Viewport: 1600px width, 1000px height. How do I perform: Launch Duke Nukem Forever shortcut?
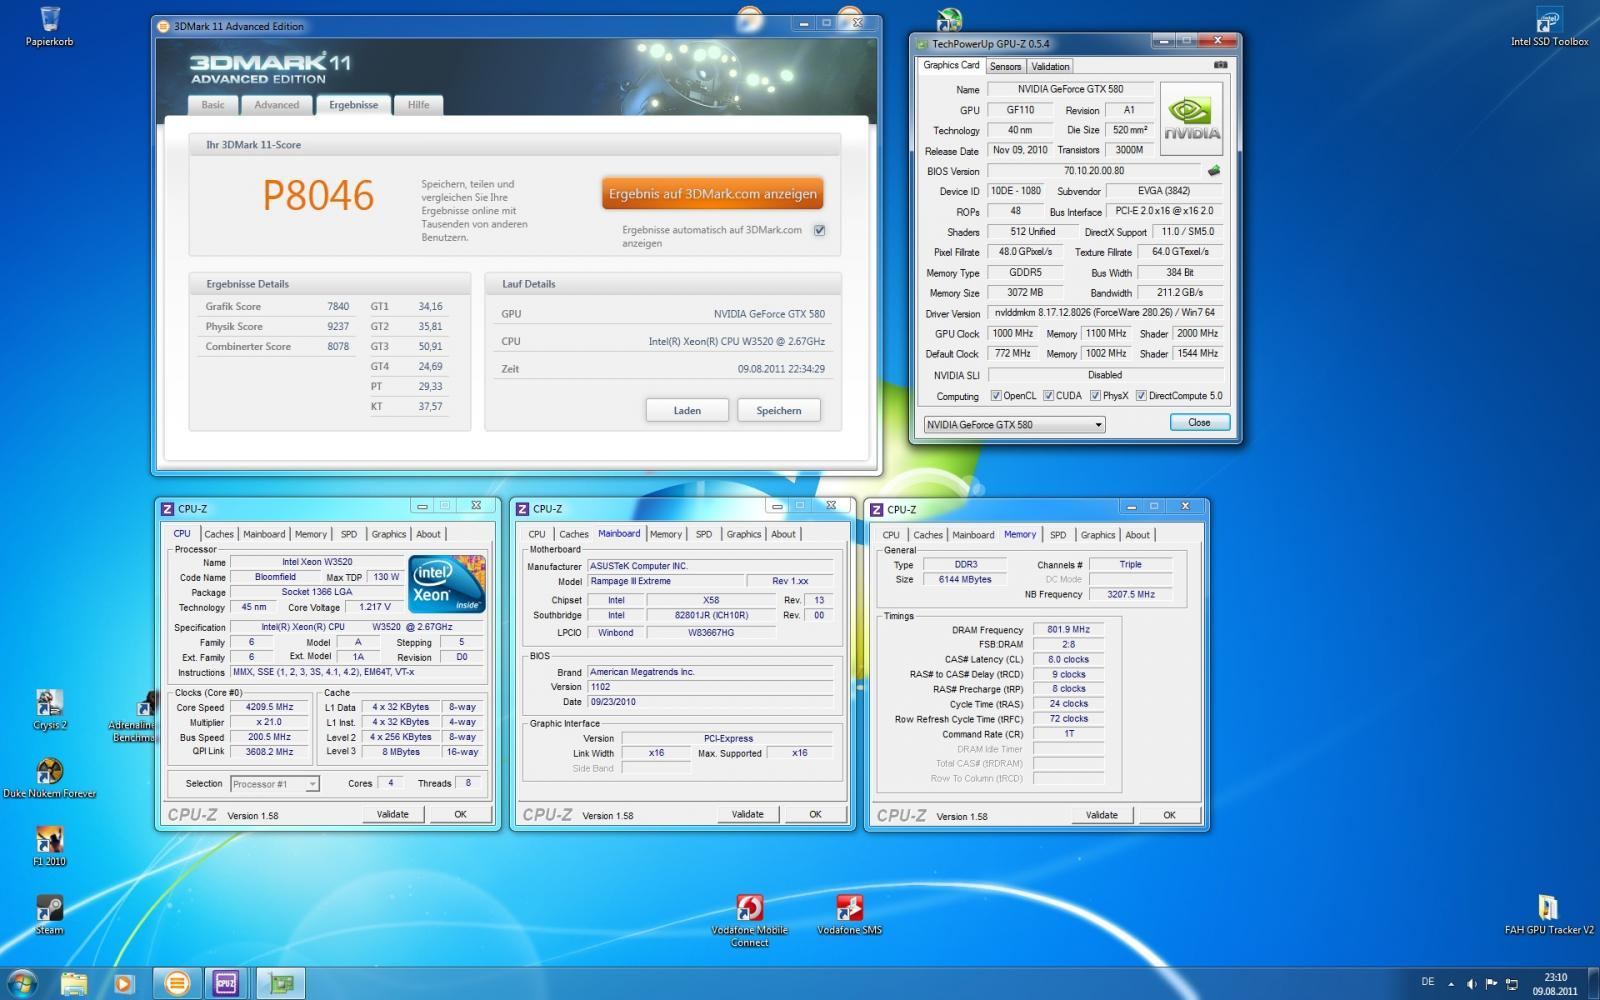49,778
